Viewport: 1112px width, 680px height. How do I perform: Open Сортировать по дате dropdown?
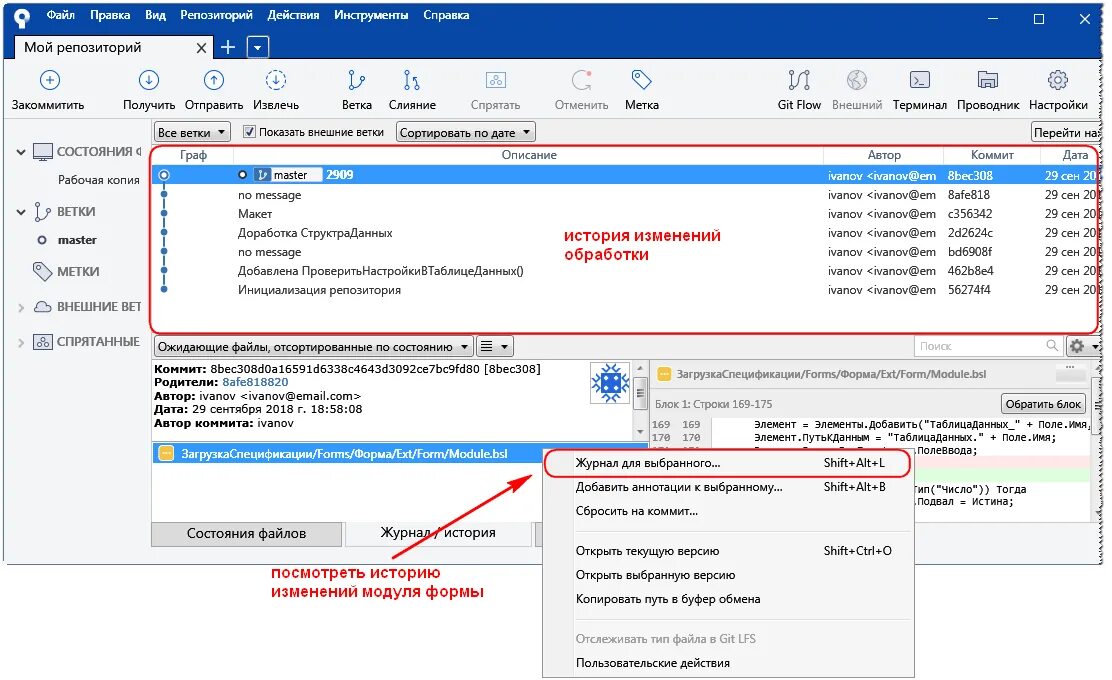click(465, 132)
